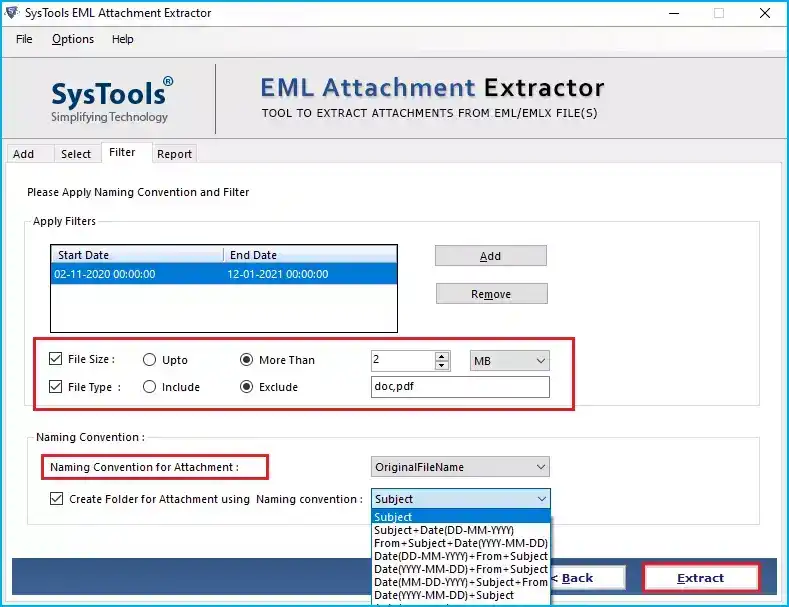789x607 pixels.
Task: Click the file size value field
Action: click(403, 360)
